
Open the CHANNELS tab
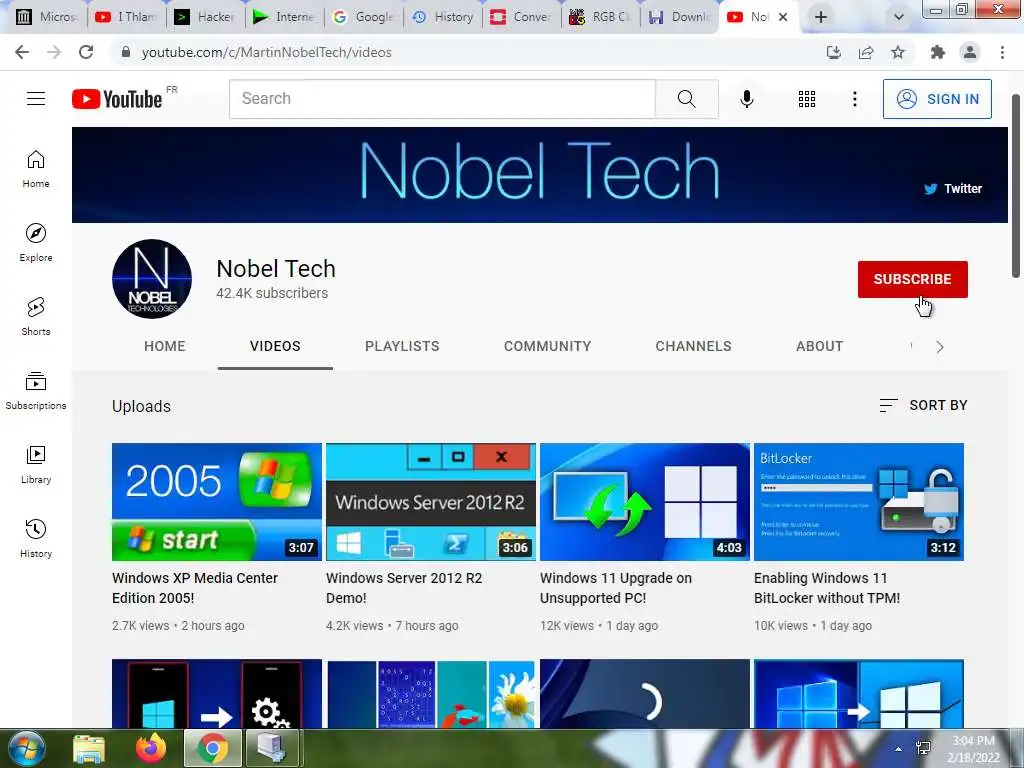pyautogui.click(x=694, y=346)
